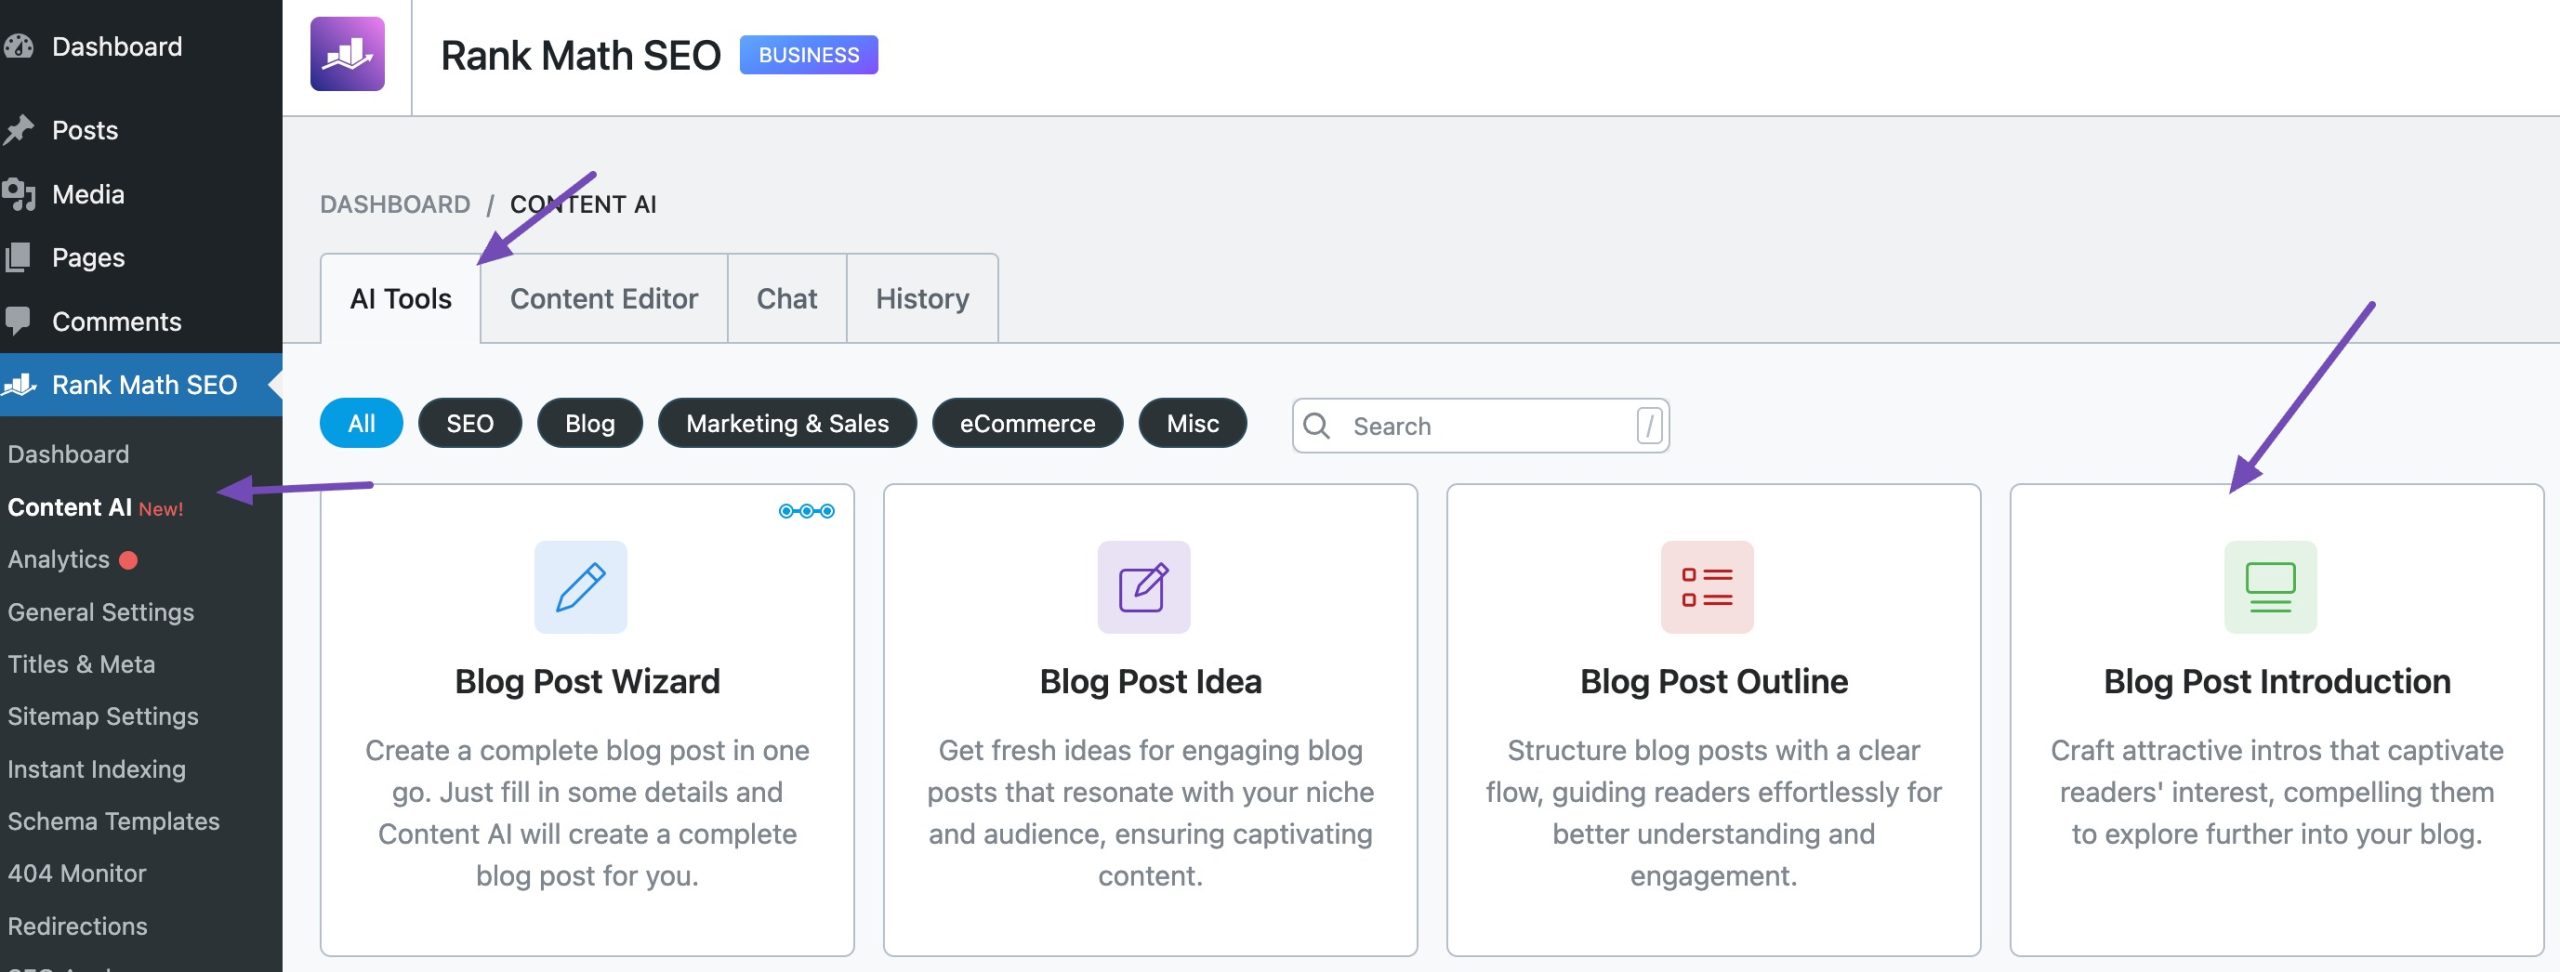This screenshot has height=972, width=2560.
Task: Open General Settings submenu link
Action: pyautogui.click(x=101, y=612)
